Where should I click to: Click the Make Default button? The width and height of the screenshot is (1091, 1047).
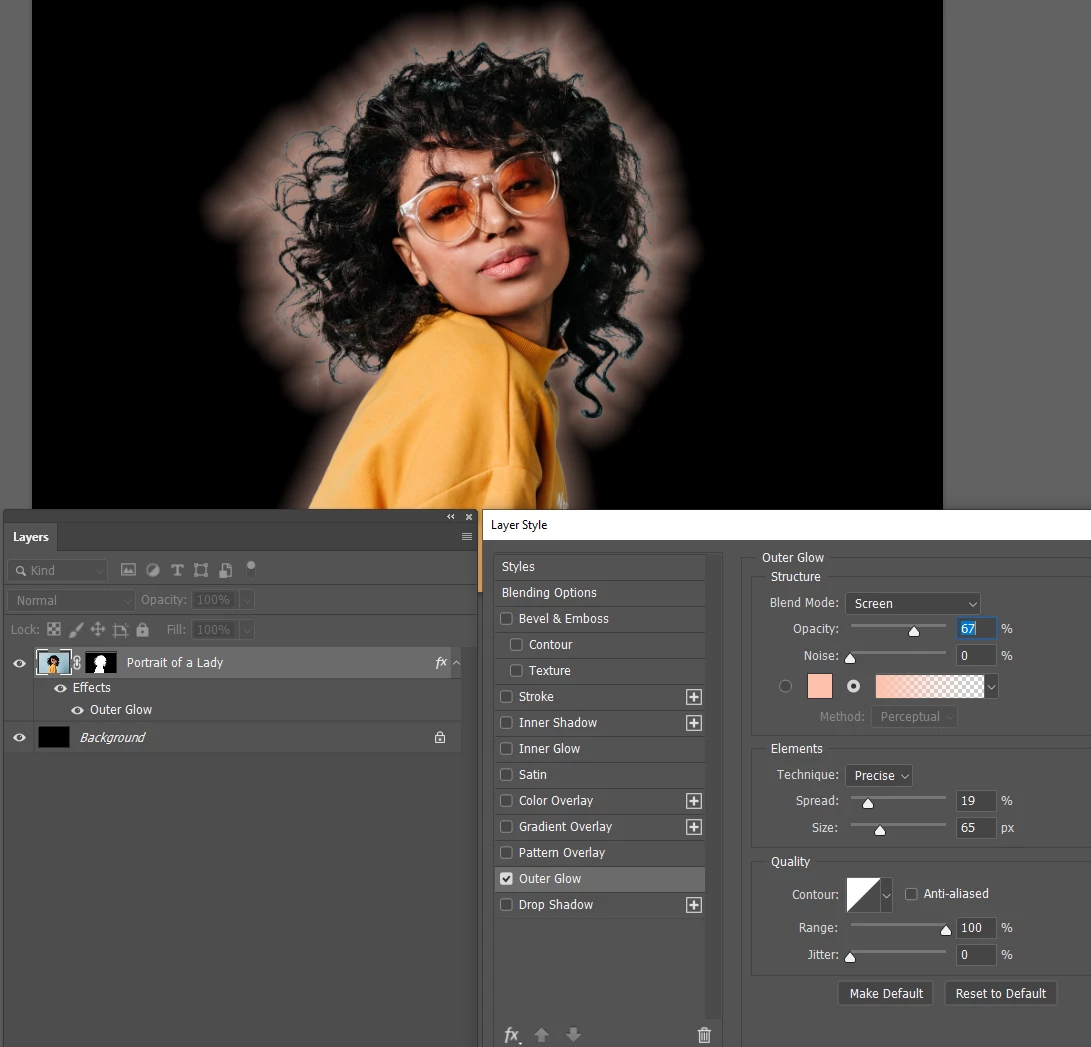pos(886,993)
